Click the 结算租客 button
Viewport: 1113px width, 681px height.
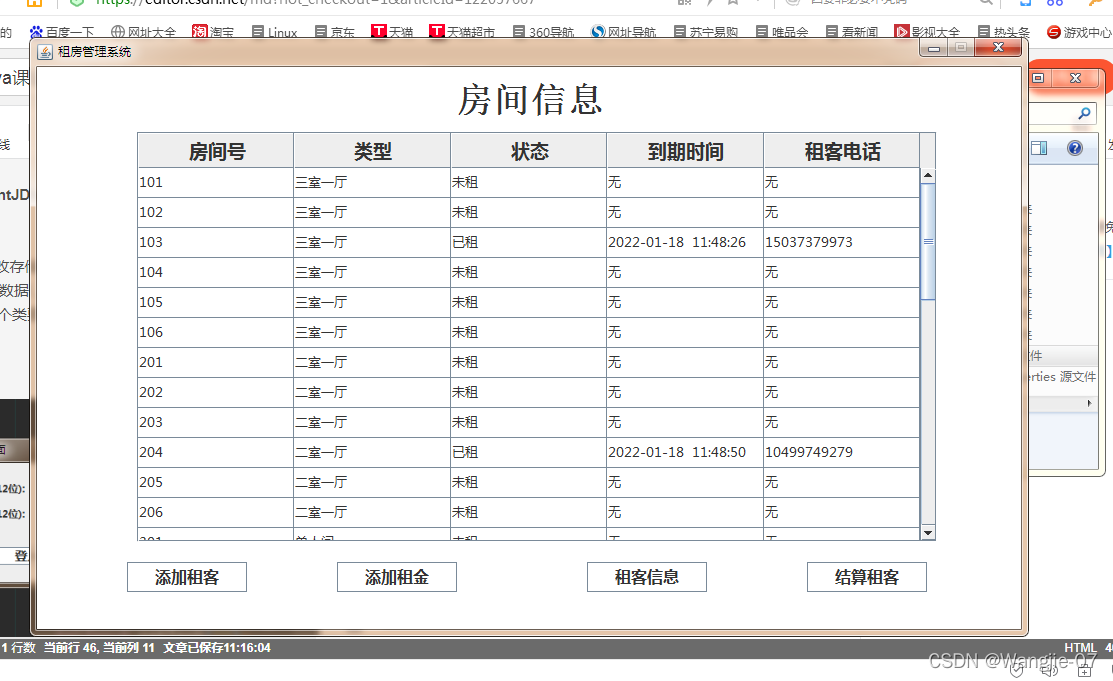(x=867, y=577)
